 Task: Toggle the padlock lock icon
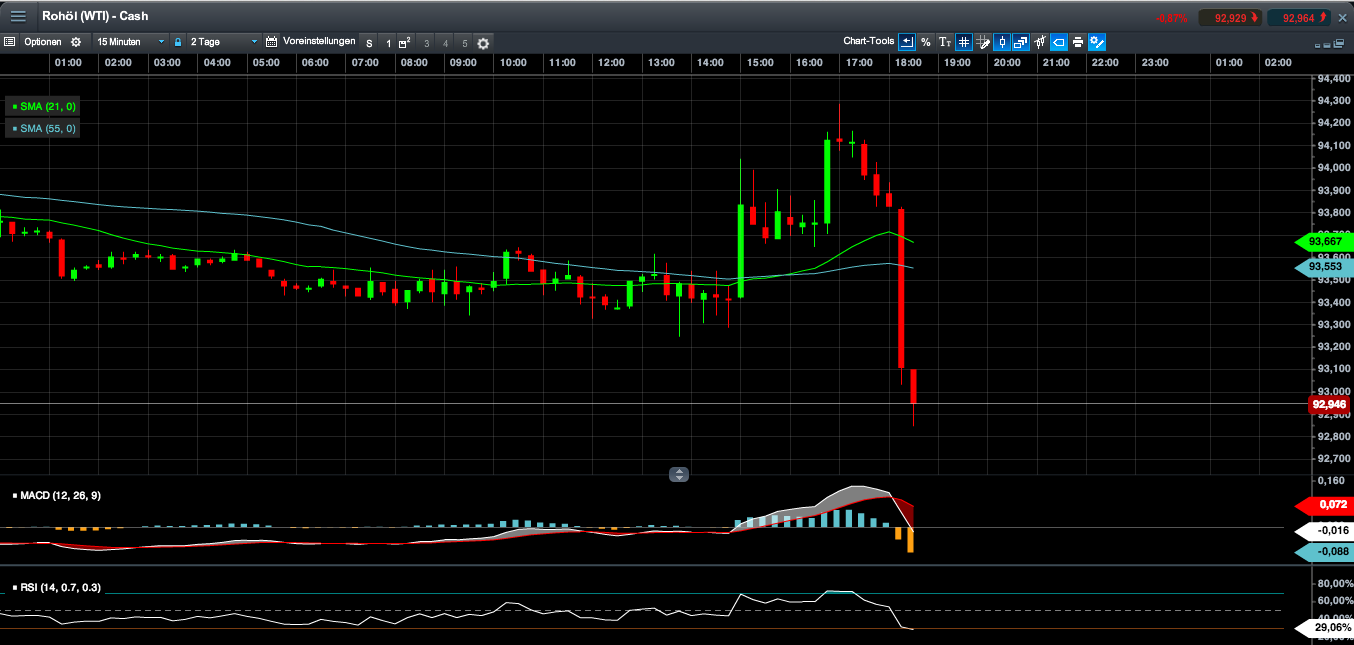point(178,42)
